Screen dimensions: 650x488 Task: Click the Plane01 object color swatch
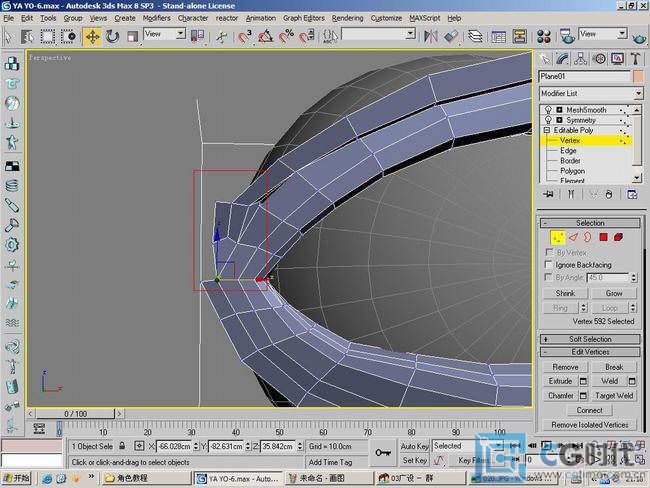(x=638, y=76)
